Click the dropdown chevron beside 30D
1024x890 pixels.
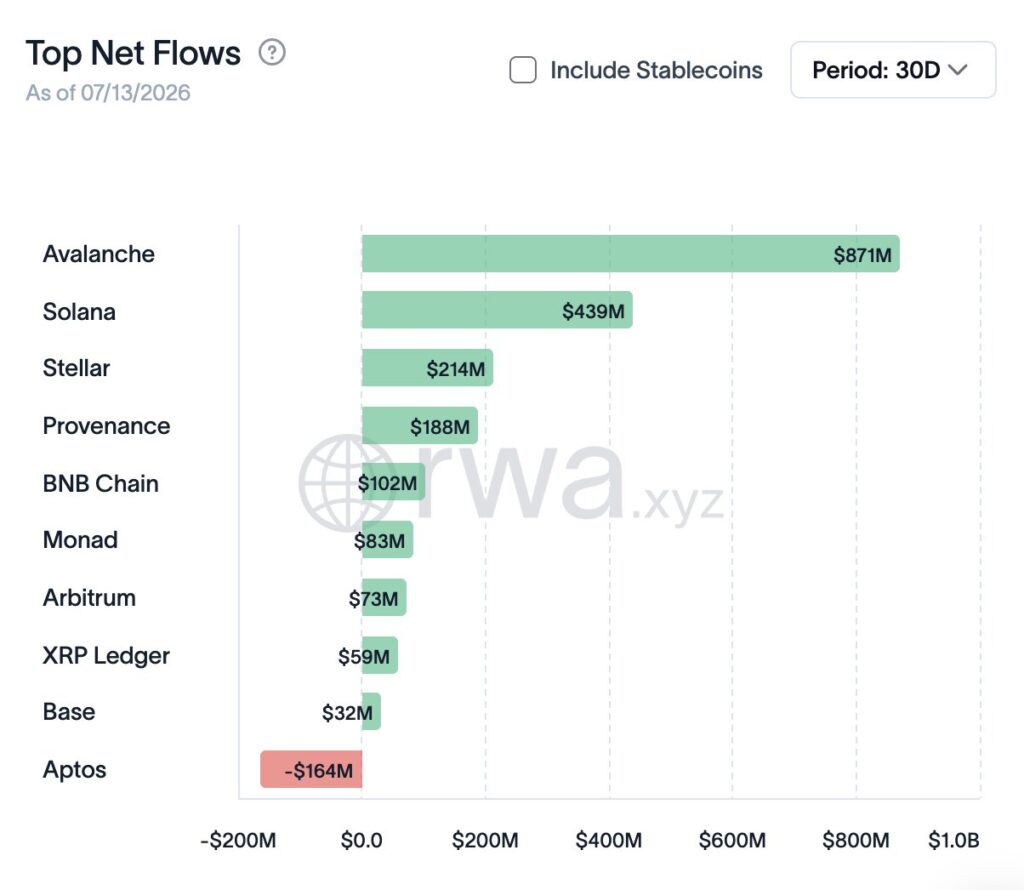(x=957, y=69)
